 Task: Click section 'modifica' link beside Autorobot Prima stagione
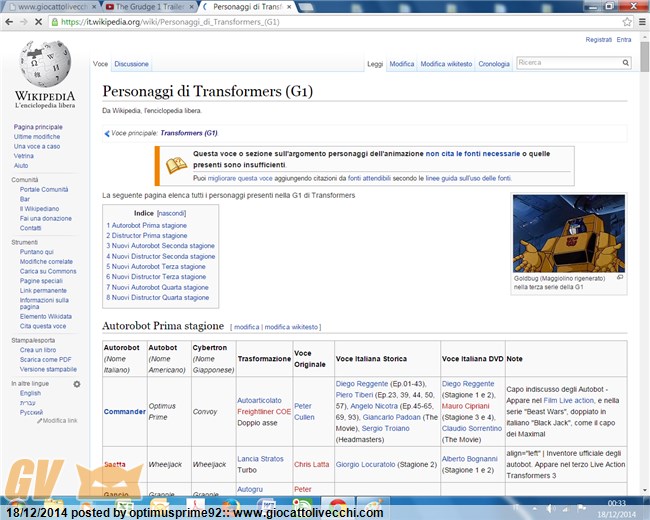[247, 327]
